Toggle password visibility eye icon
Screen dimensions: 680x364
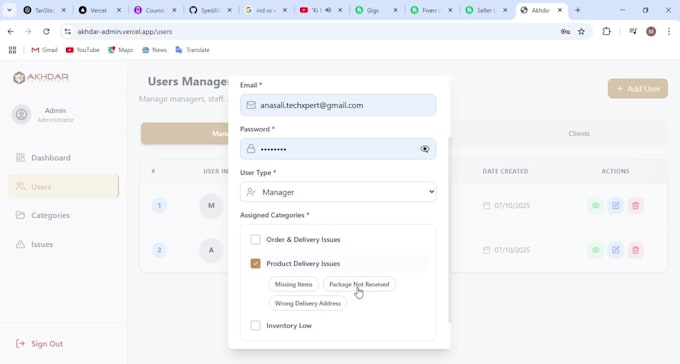(425, 149)
